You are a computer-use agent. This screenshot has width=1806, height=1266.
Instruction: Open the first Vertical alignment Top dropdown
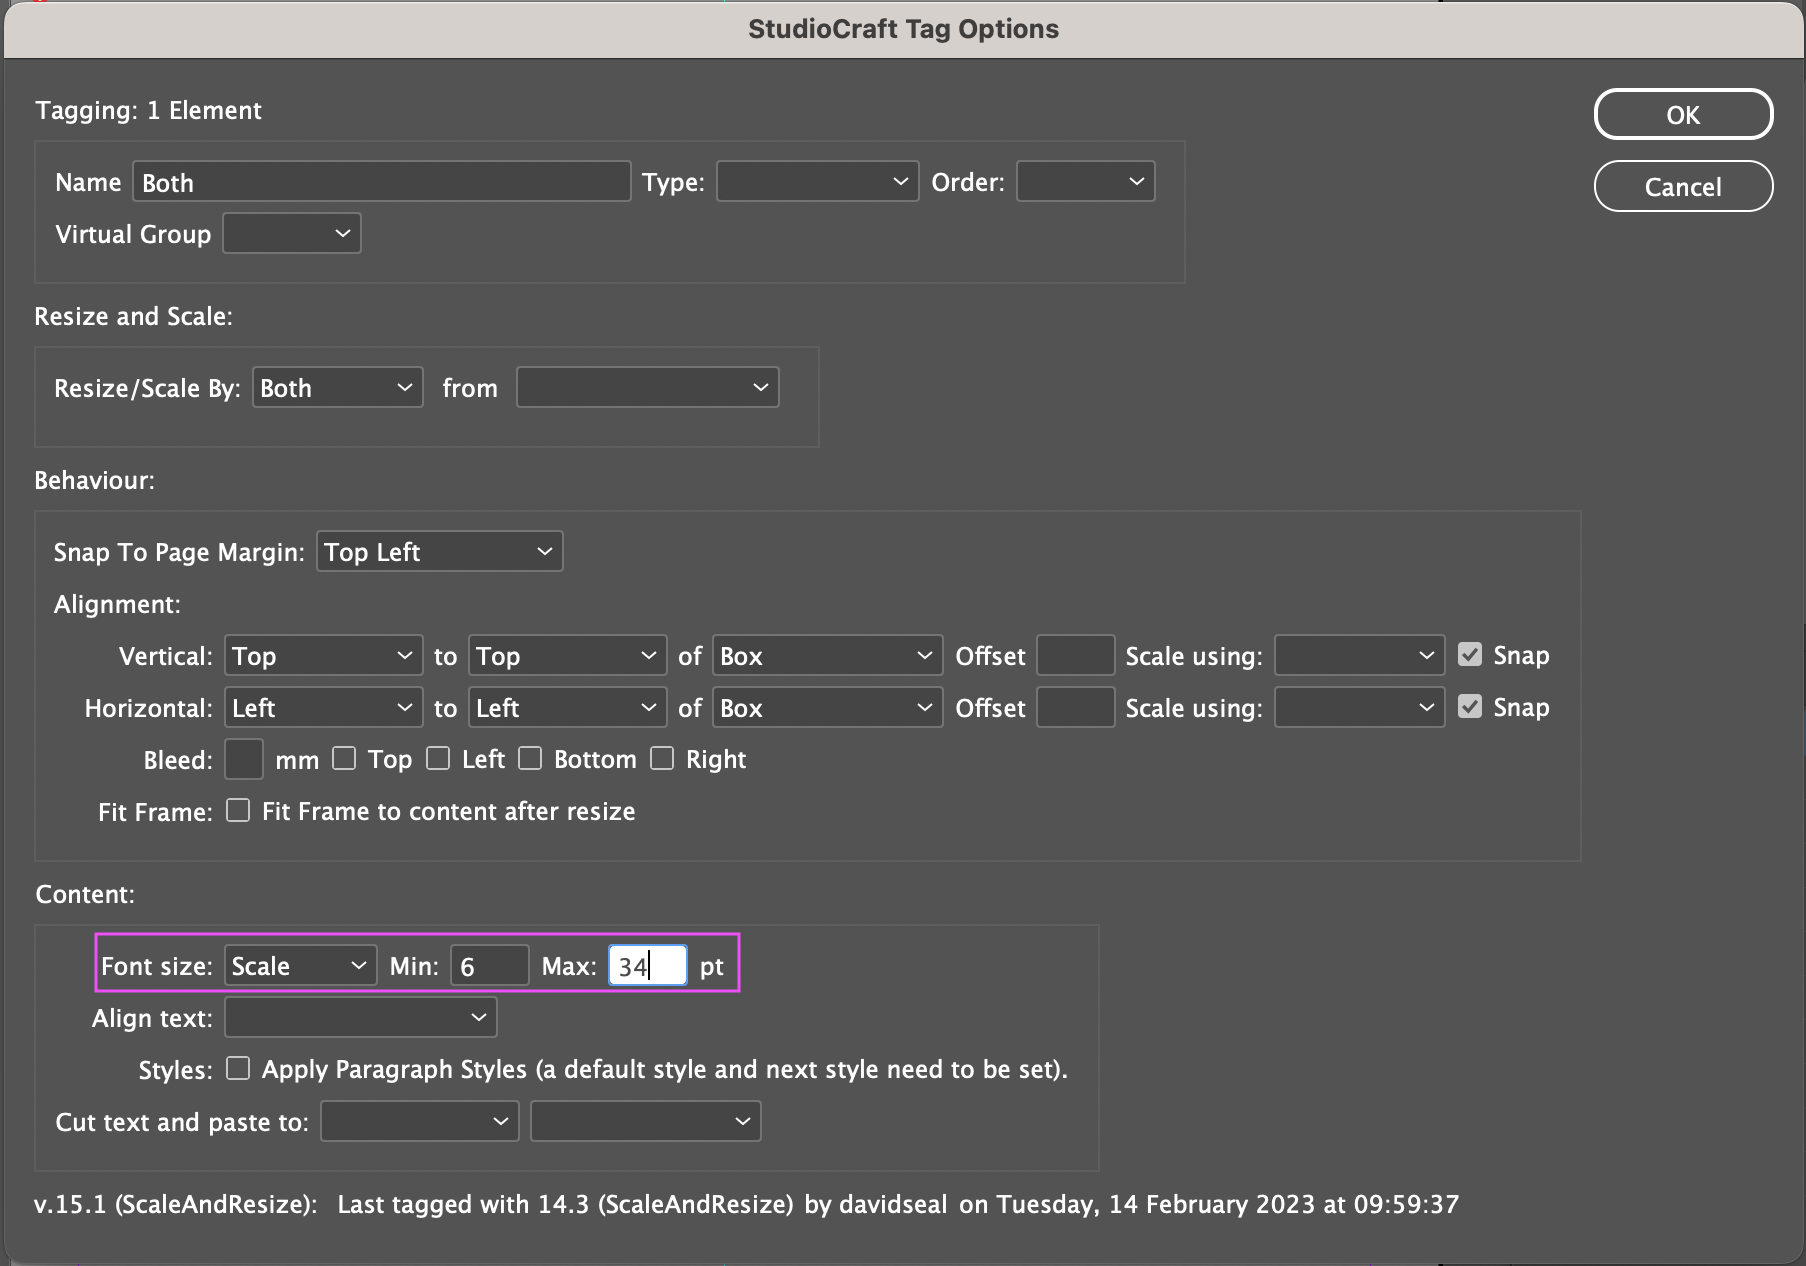pos(323,656)
